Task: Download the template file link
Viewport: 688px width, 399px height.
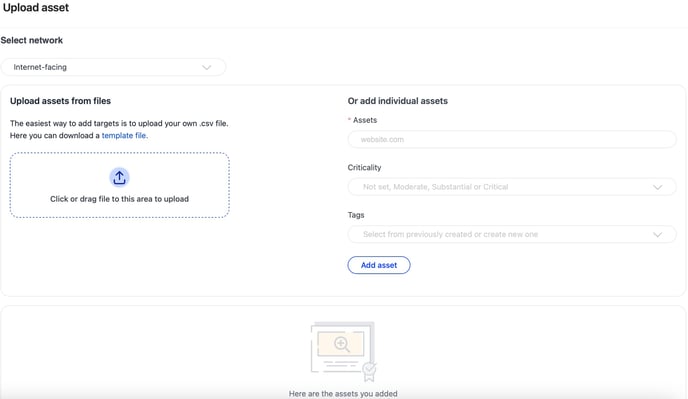Action: [x=124, y=136]
